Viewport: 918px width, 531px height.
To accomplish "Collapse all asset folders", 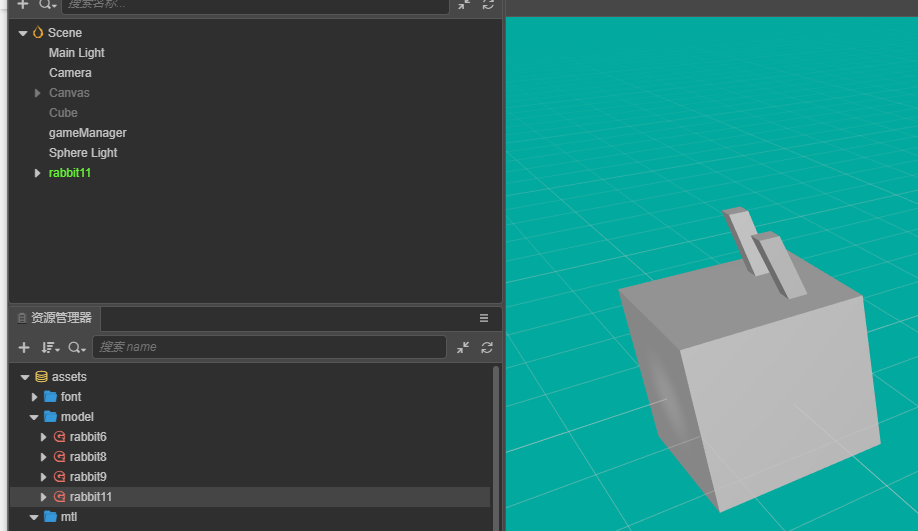I will point(463,348).
